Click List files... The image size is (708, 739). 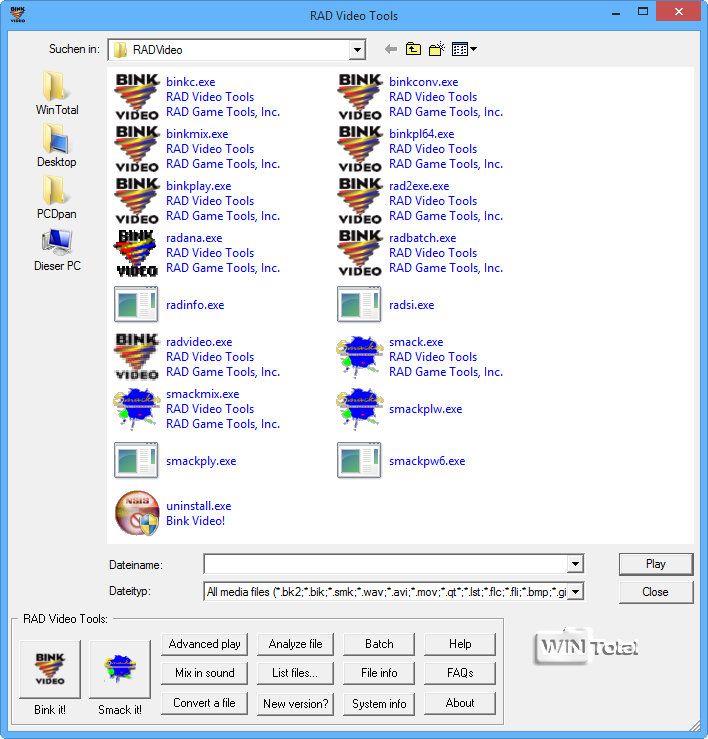[x=295, y=673]
